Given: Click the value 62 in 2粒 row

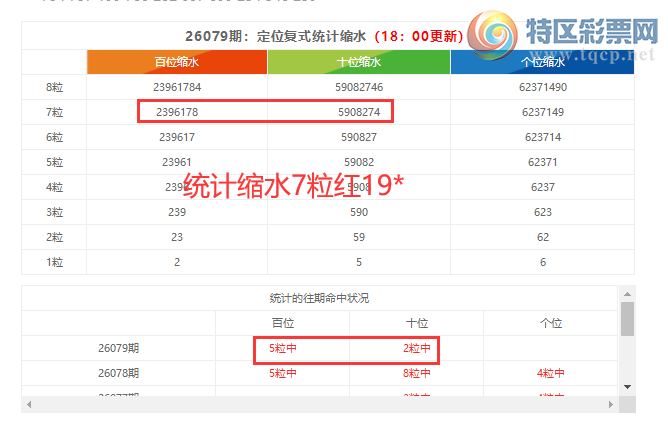Looking at the screenshot, I should (543, 237).
